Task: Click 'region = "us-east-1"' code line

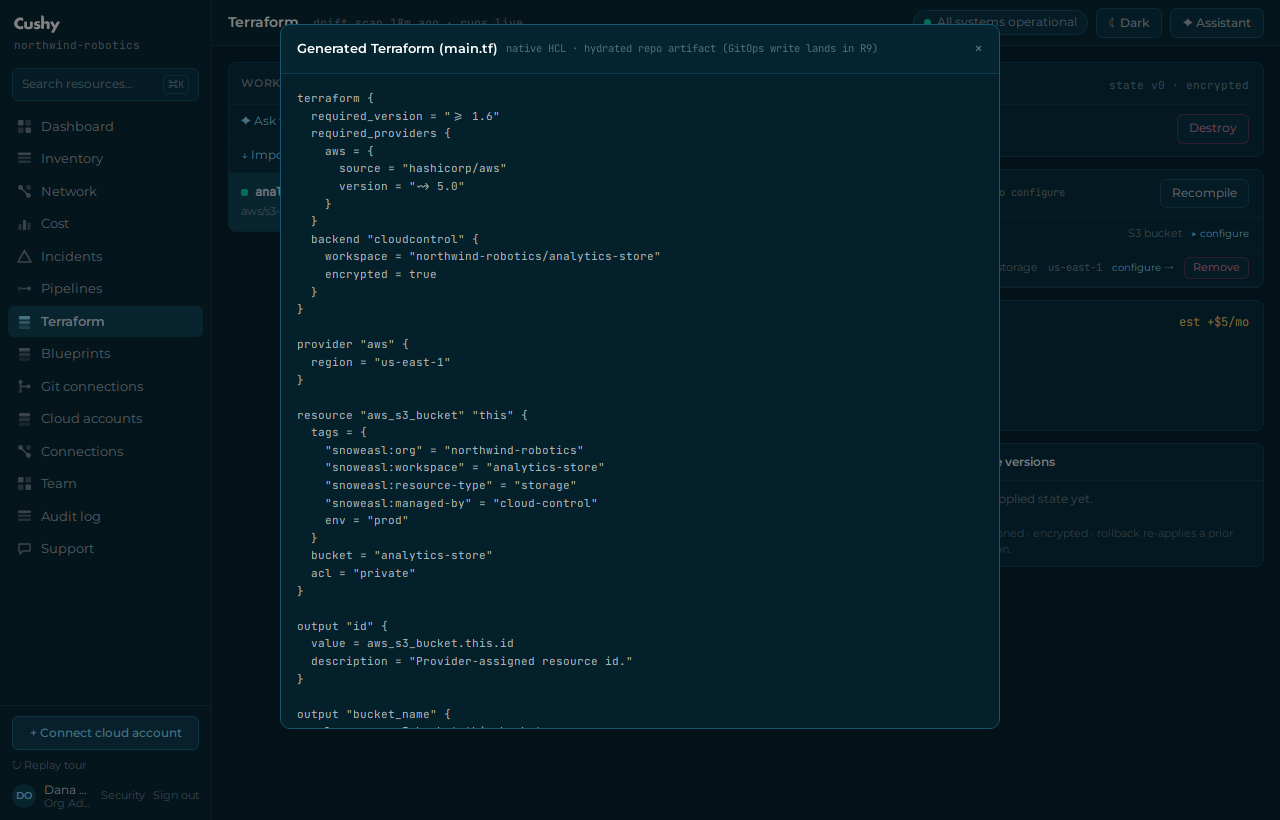Action: (x=381, y=362)
